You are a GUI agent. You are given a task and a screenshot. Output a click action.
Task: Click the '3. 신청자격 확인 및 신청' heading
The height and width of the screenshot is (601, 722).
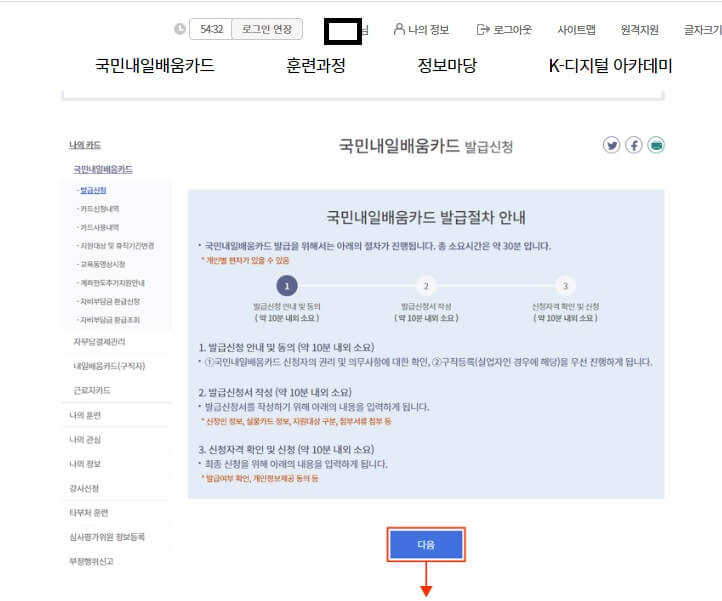(286, 449)
